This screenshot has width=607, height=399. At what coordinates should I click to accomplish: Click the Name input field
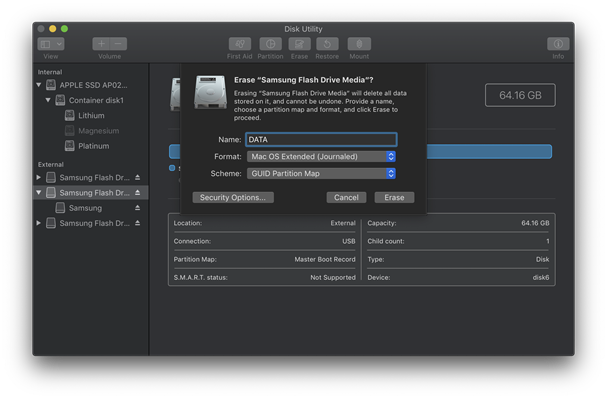pyautogui.click(x=321, y=140)
